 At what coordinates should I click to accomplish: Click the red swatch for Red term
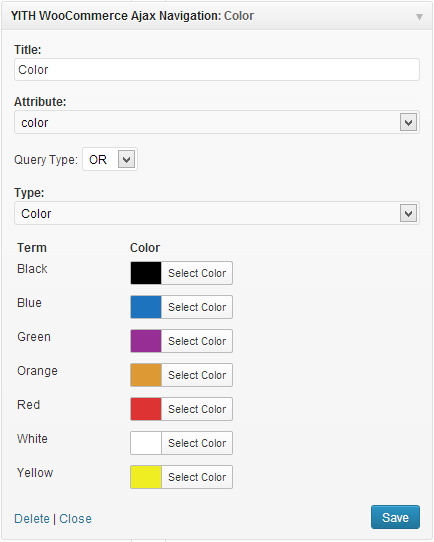(x=146, y=409)
